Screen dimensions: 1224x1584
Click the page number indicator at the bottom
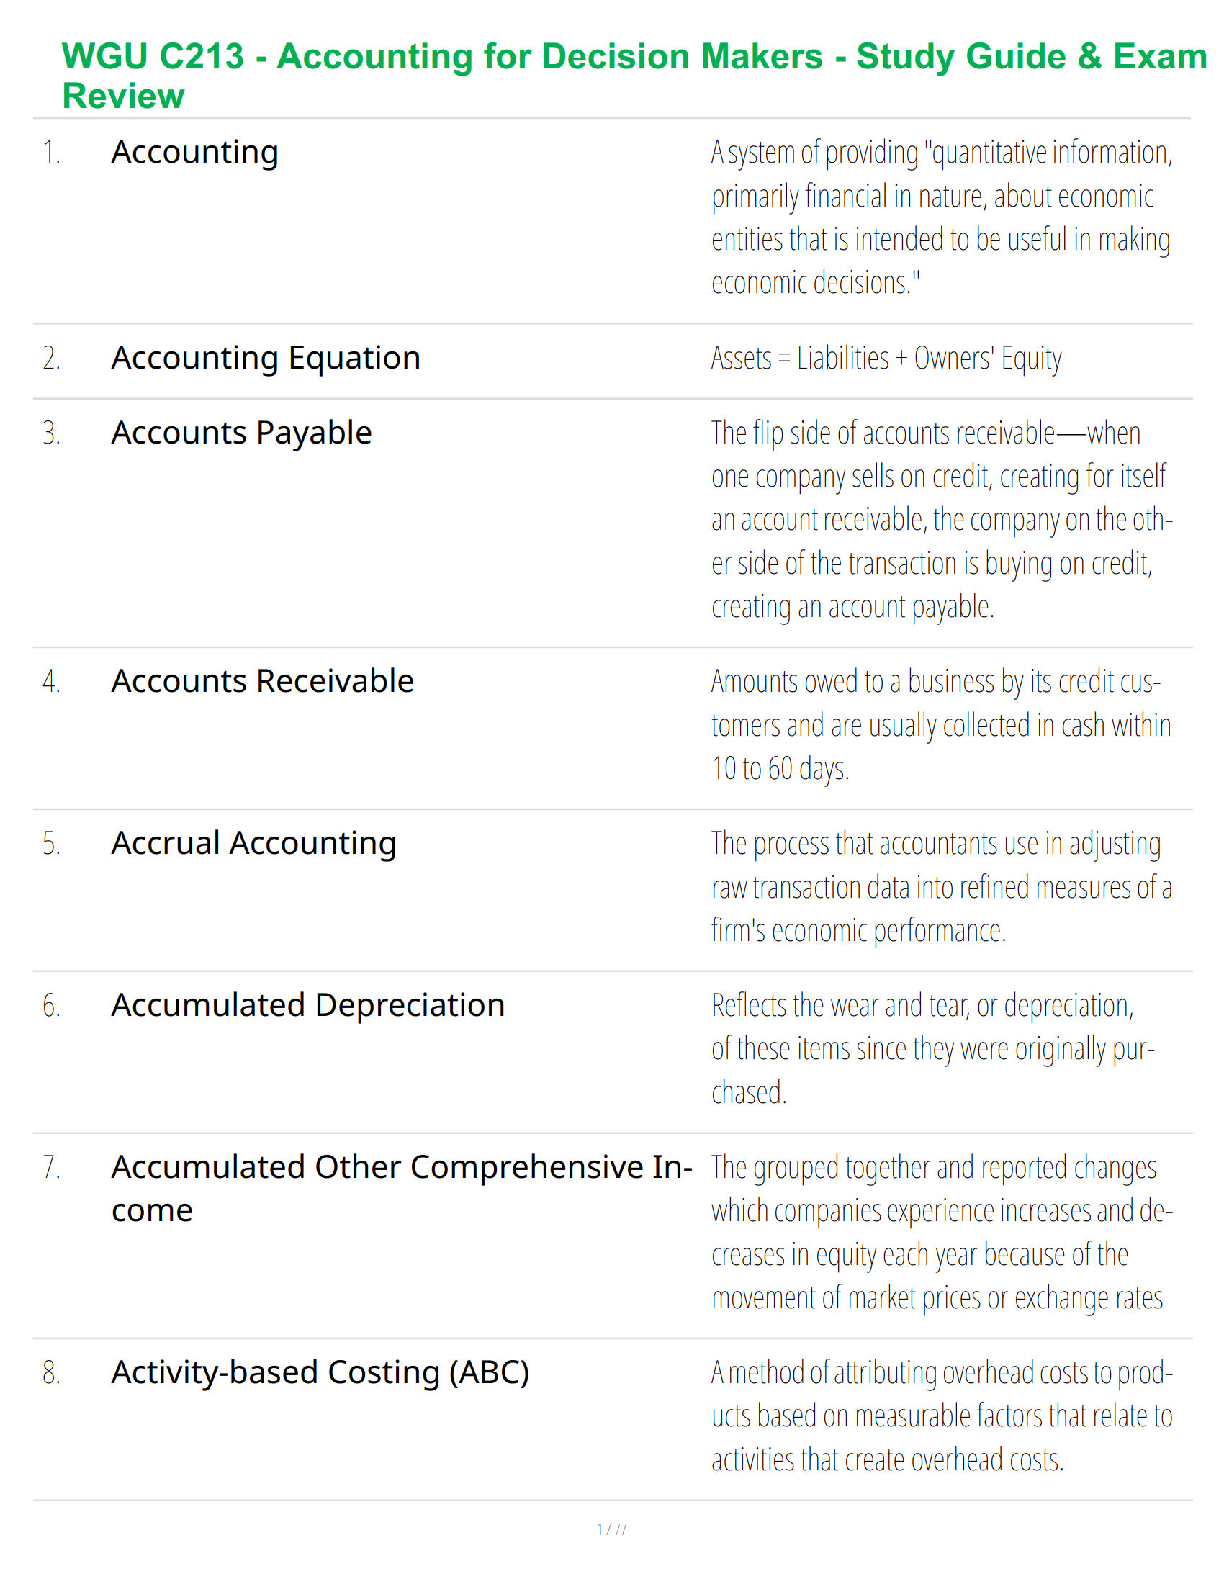click(x=612, y=1530)
